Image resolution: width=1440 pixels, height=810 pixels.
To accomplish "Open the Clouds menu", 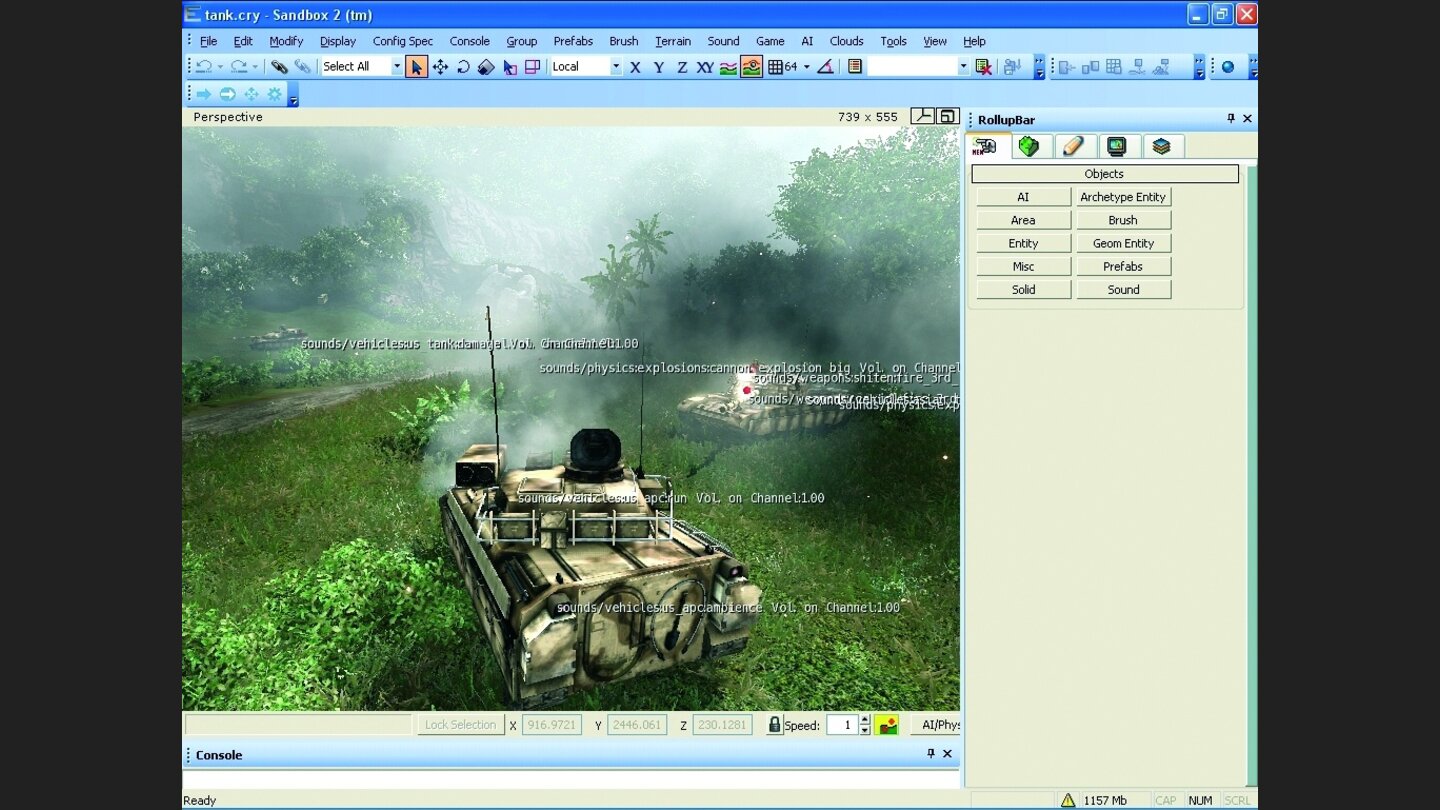I will coord(846,41).
